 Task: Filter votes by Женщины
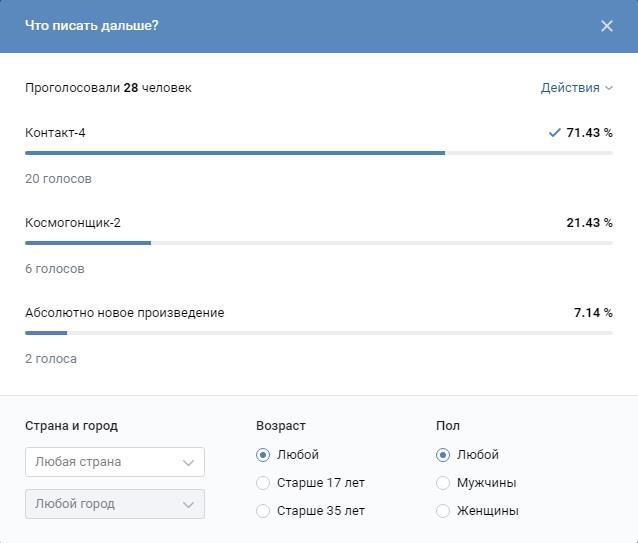(x=443, y=511)
